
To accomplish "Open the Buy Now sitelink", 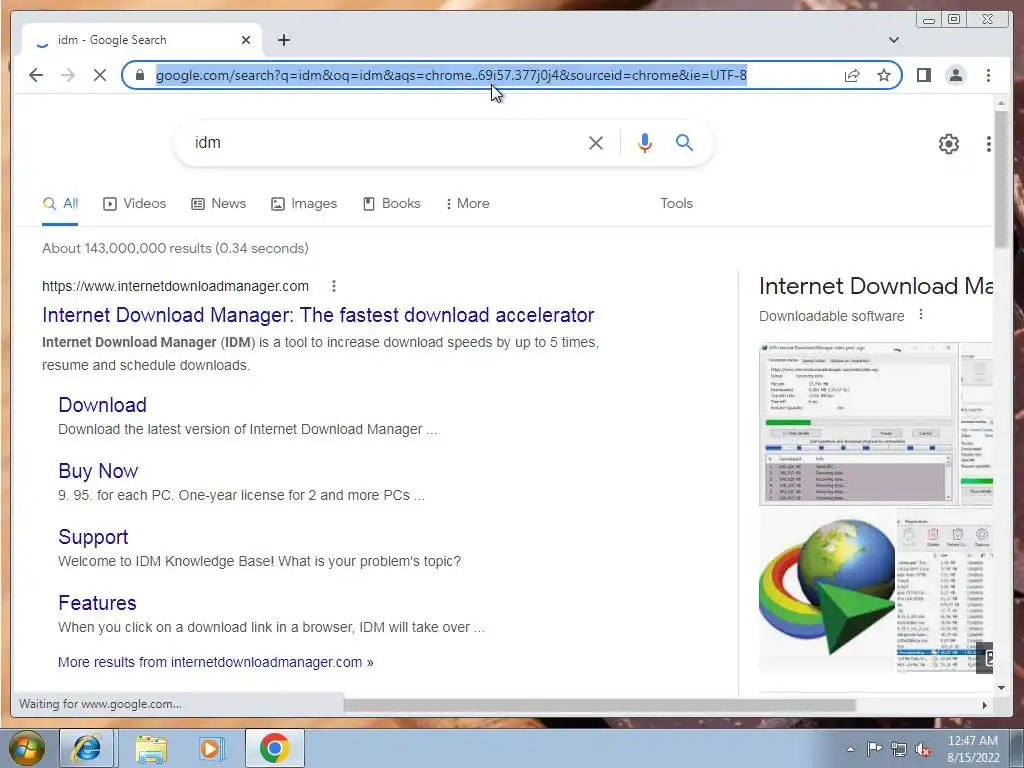I will (98, 471).
